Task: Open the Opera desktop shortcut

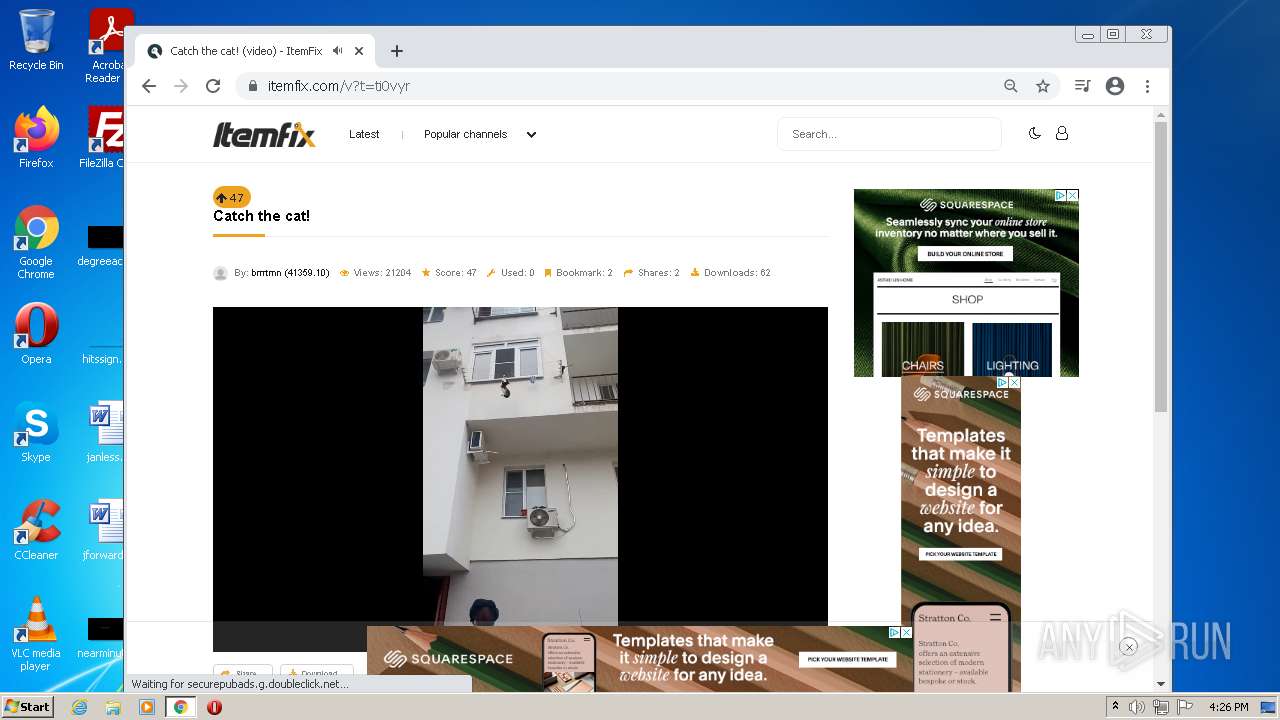Action: pyautogui.click(x=36, y=334)
